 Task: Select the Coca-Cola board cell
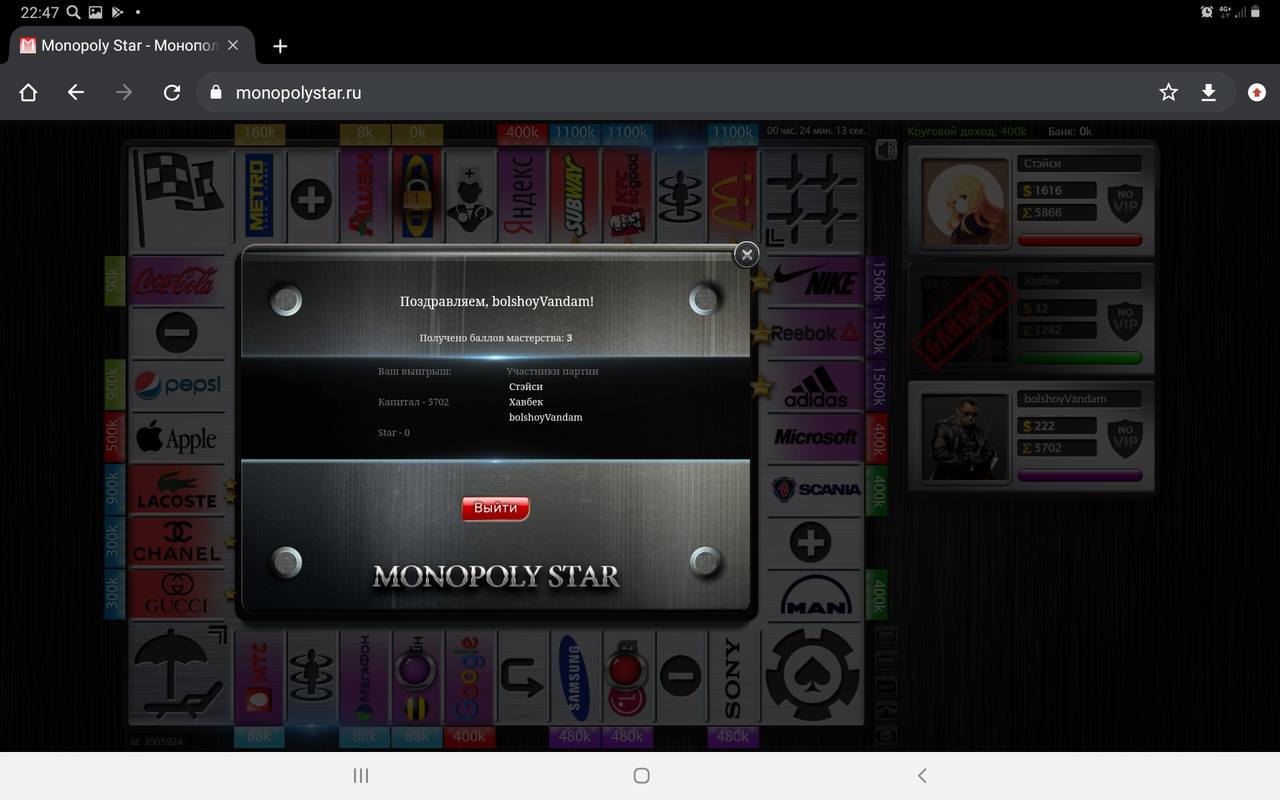[x=179, y=281]
